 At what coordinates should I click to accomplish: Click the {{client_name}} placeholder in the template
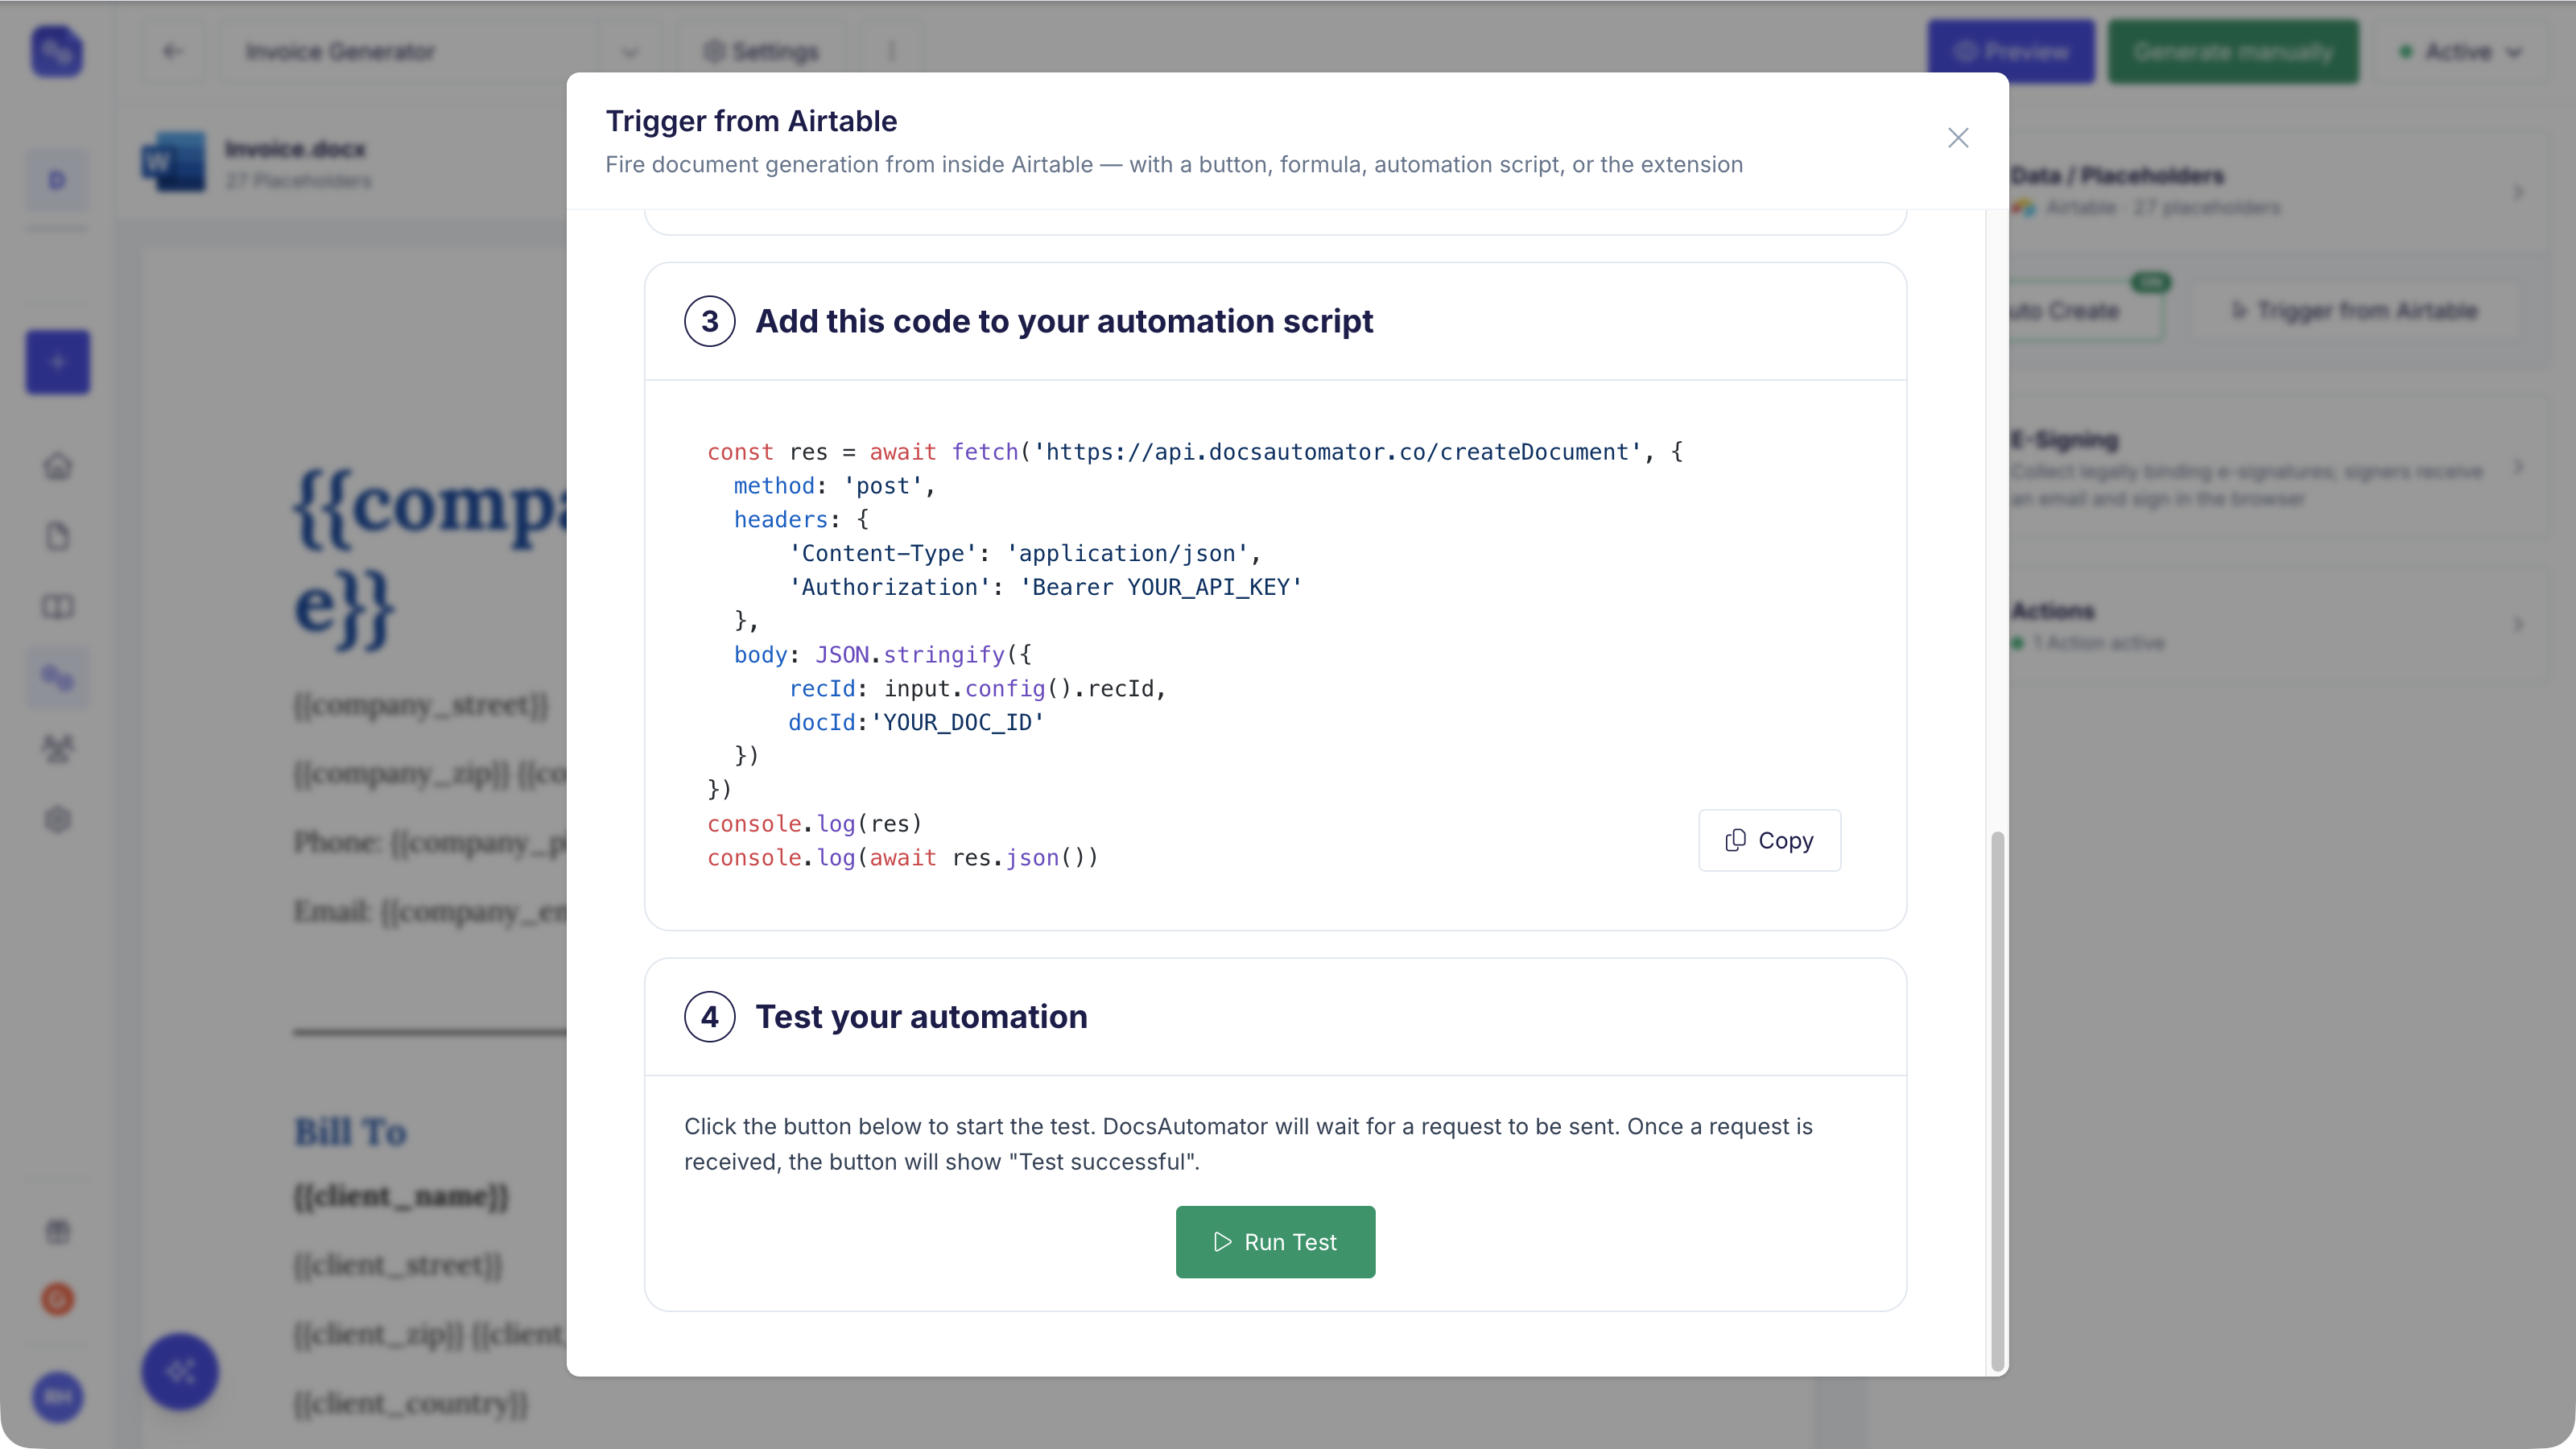click(x=401, y=1196)
